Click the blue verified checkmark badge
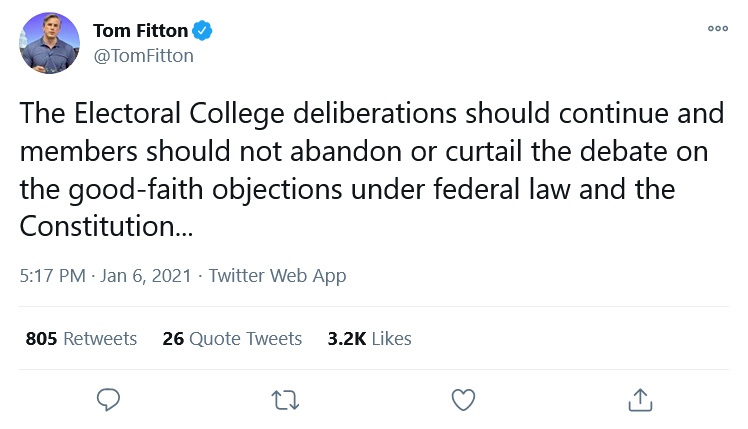 pos(202,31)
